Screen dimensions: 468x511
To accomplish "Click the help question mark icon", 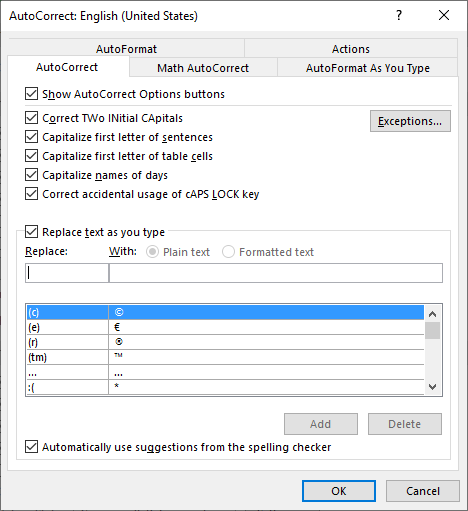I will [x=399, y=15].
